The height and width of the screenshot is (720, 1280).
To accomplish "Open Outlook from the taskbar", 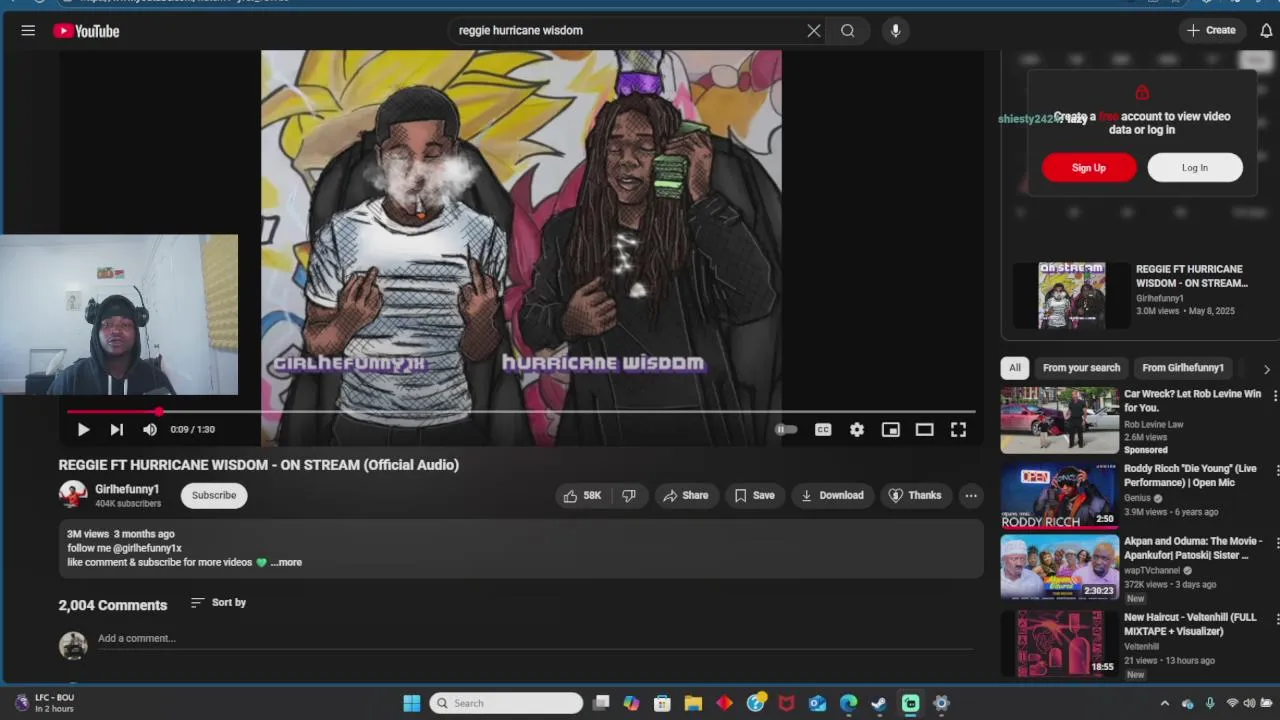I will coord(817,703).
